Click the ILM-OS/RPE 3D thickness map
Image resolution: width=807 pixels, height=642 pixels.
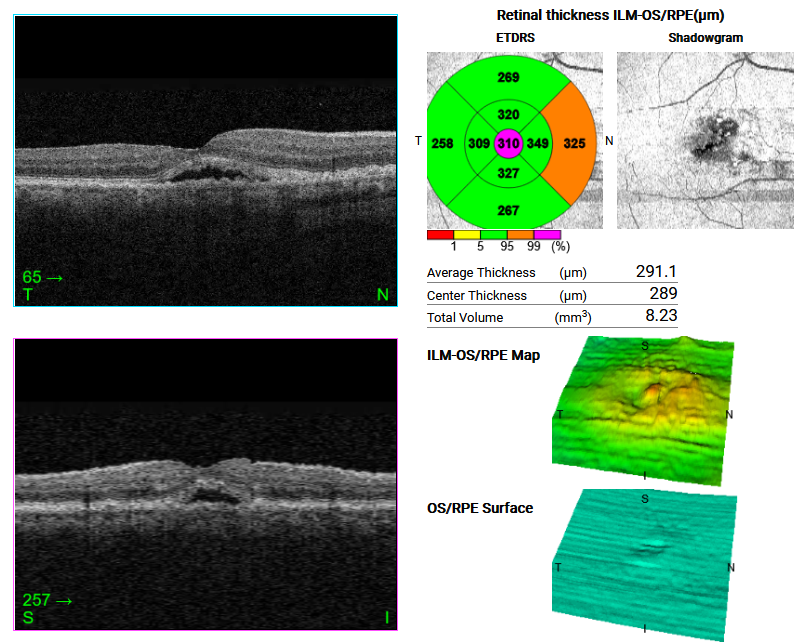click(643, 411)
